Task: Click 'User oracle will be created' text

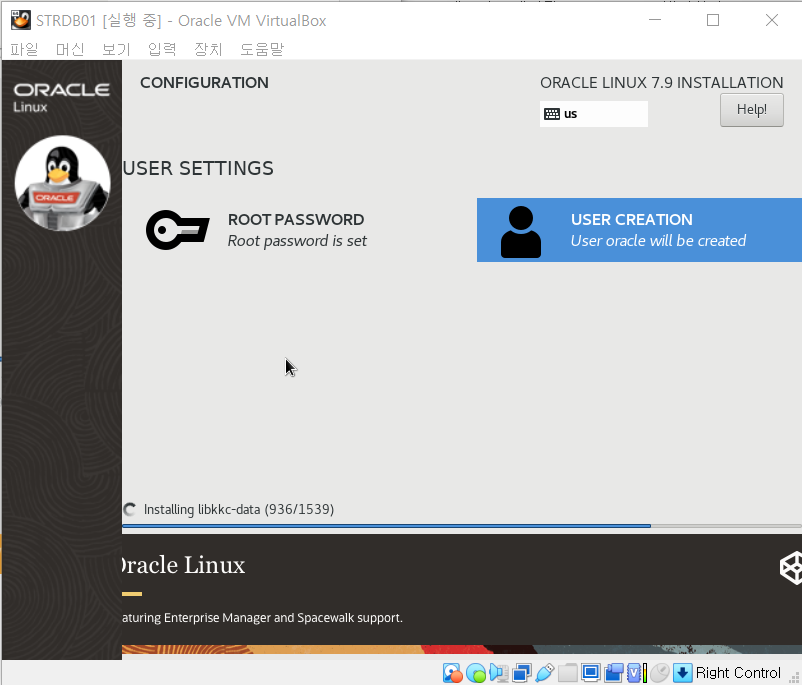Action: tap(658, 241)
